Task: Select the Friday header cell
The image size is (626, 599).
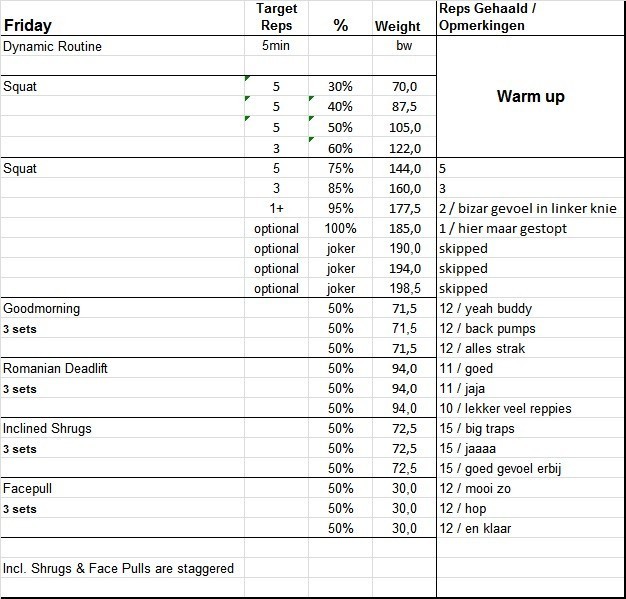Action: (28, 26)
